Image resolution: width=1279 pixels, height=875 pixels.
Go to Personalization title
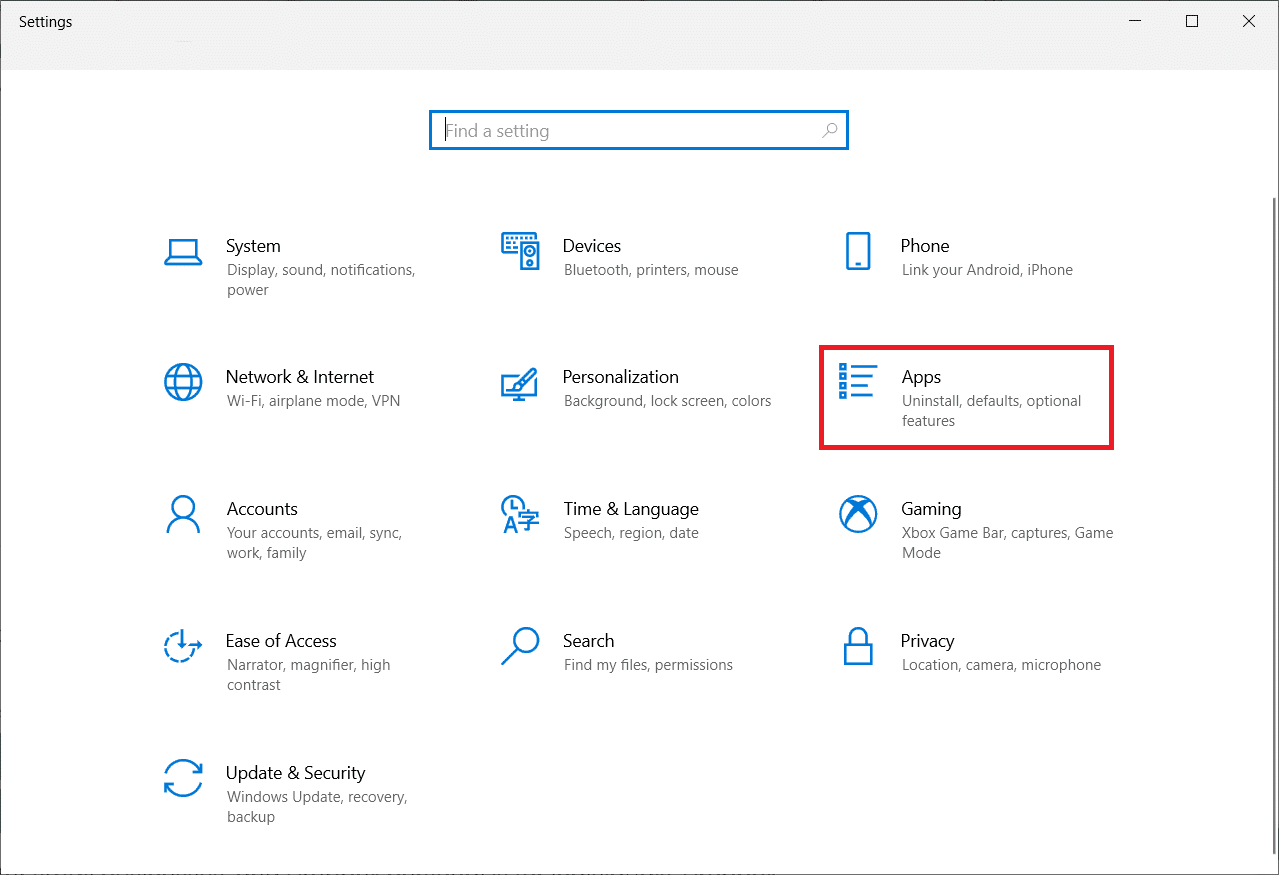click(621, 377)
